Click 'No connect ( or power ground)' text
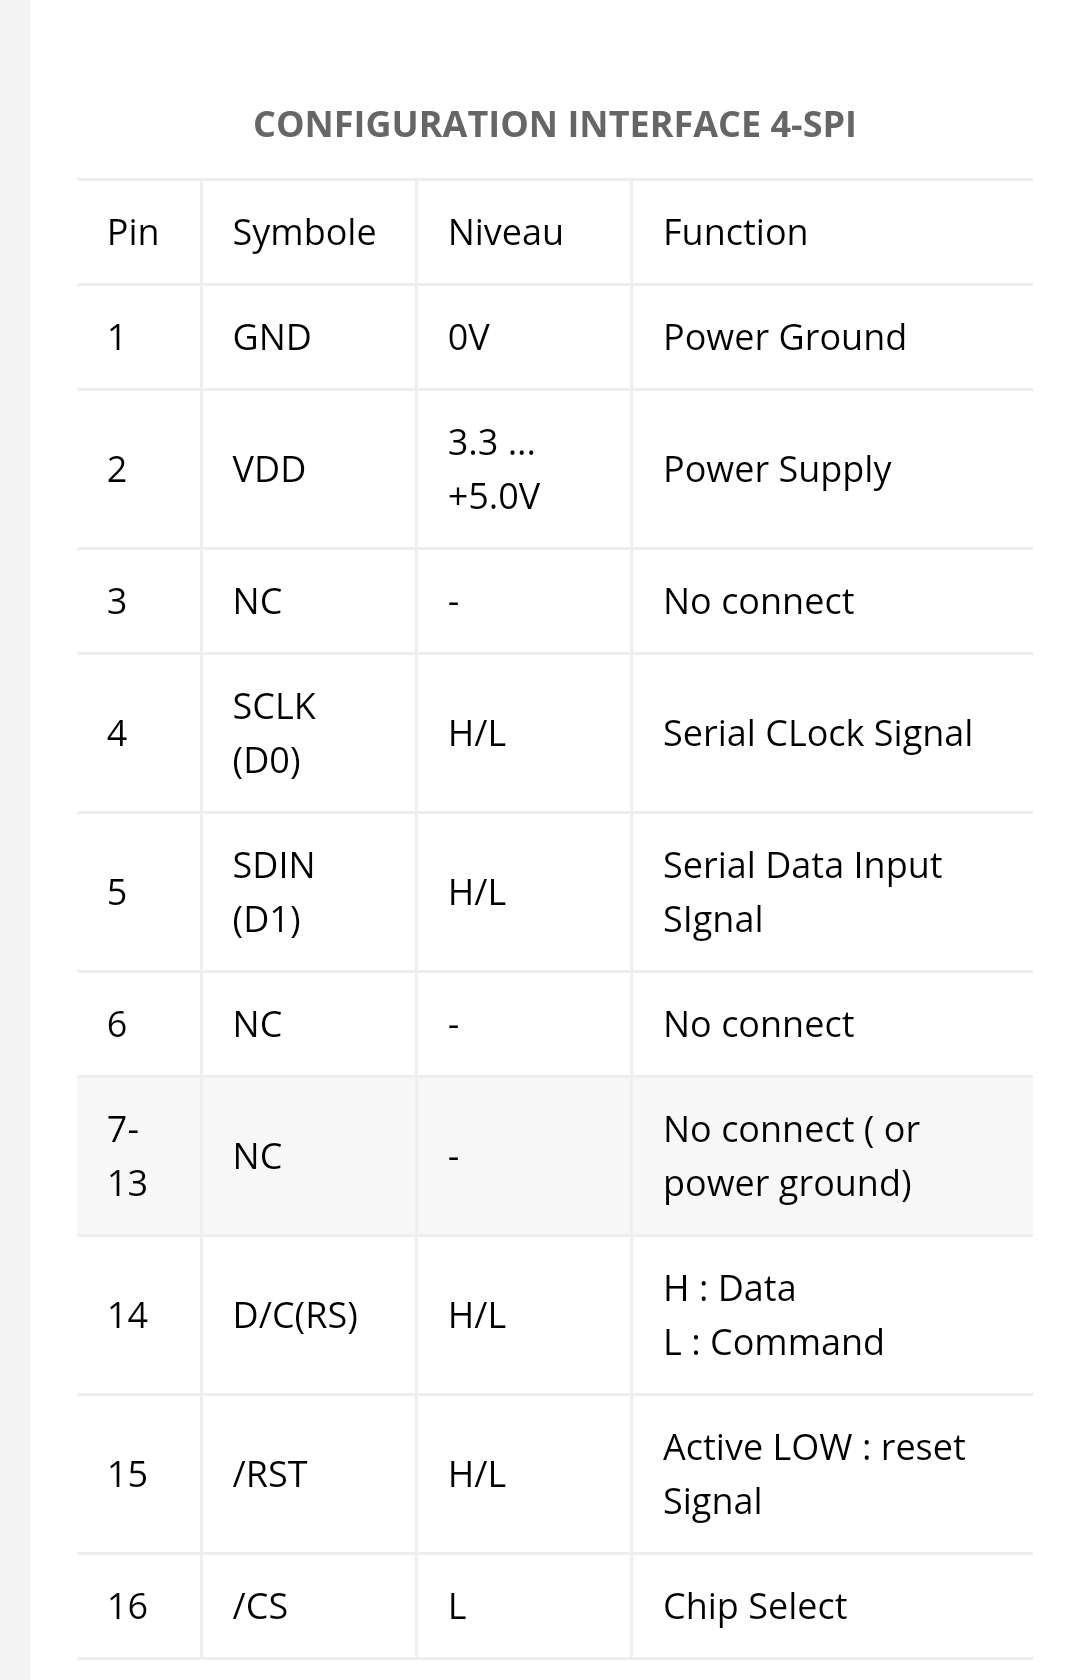This screenshot has width=1080, height=1680. tap(791, 1156)
